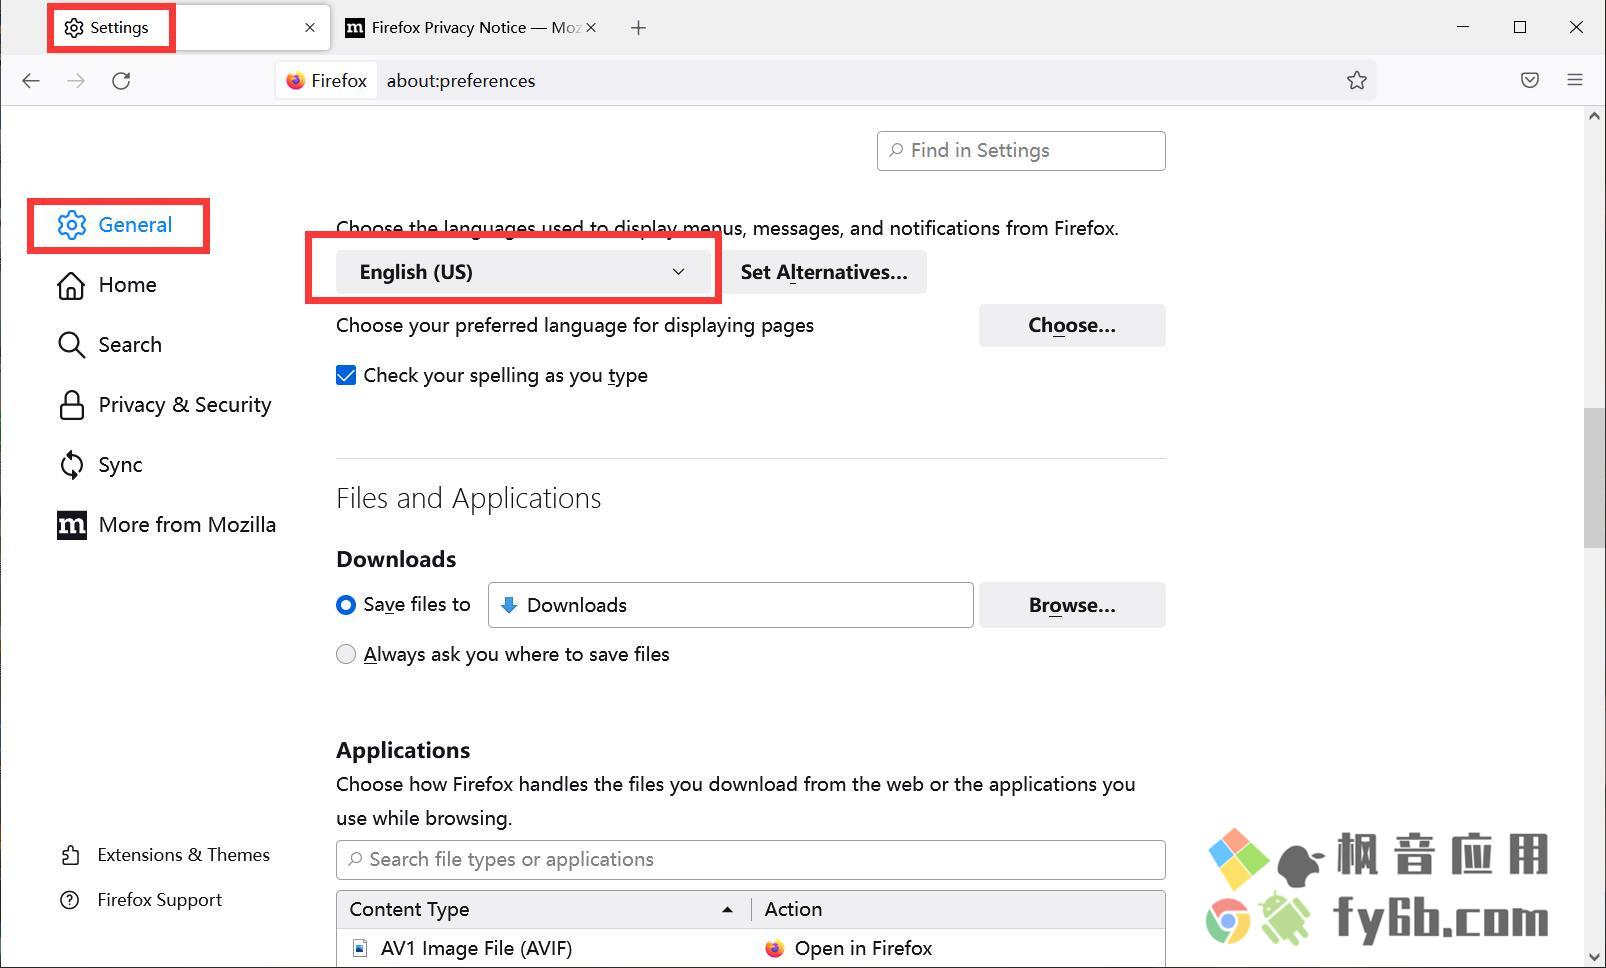Click Open in Firefox action cell
This screenshot has height=968, width=1606.
click(958, 948)
